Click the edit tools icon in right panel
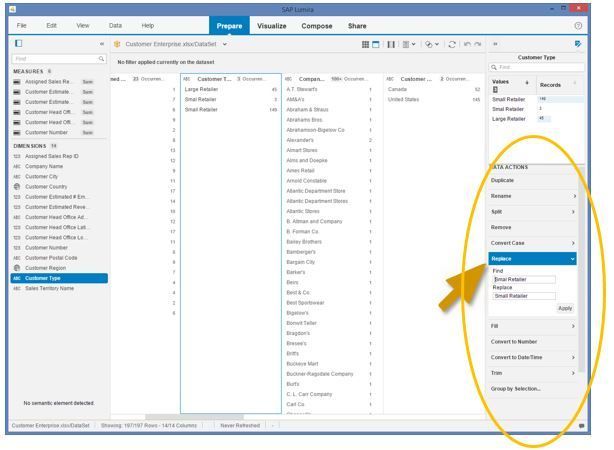Viewport: 614px width, 450px height. coord(578,44)
